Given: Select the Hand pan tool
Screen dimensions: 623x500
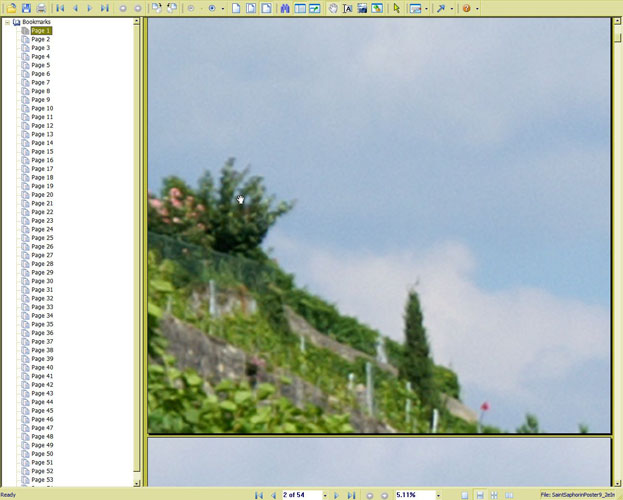Looking at the screenshot, I should click(333, 8).
